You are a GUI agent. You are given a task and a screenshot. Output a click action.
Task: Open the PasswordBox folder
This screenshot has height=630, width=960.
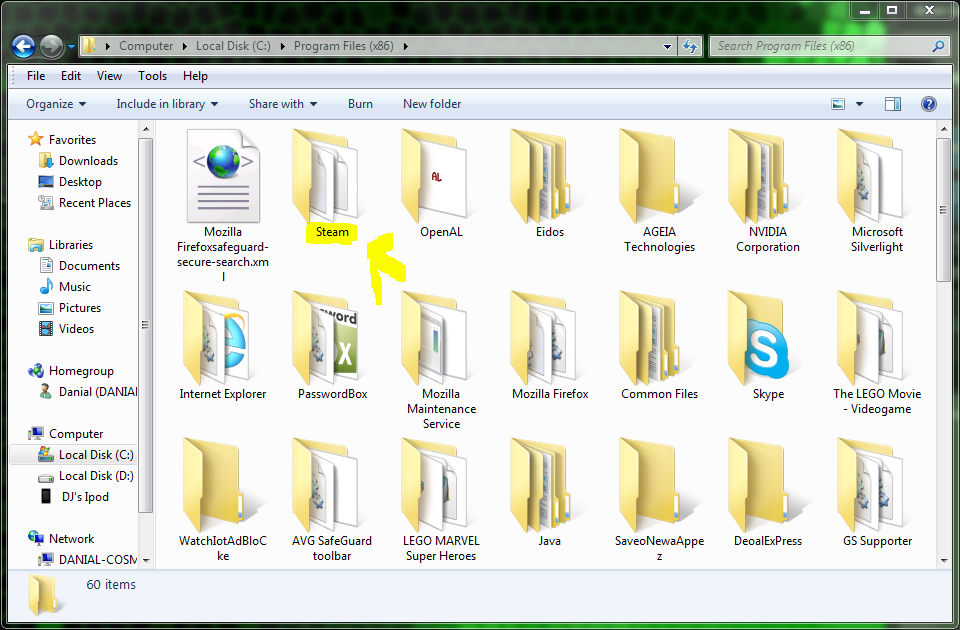[332, 346]
